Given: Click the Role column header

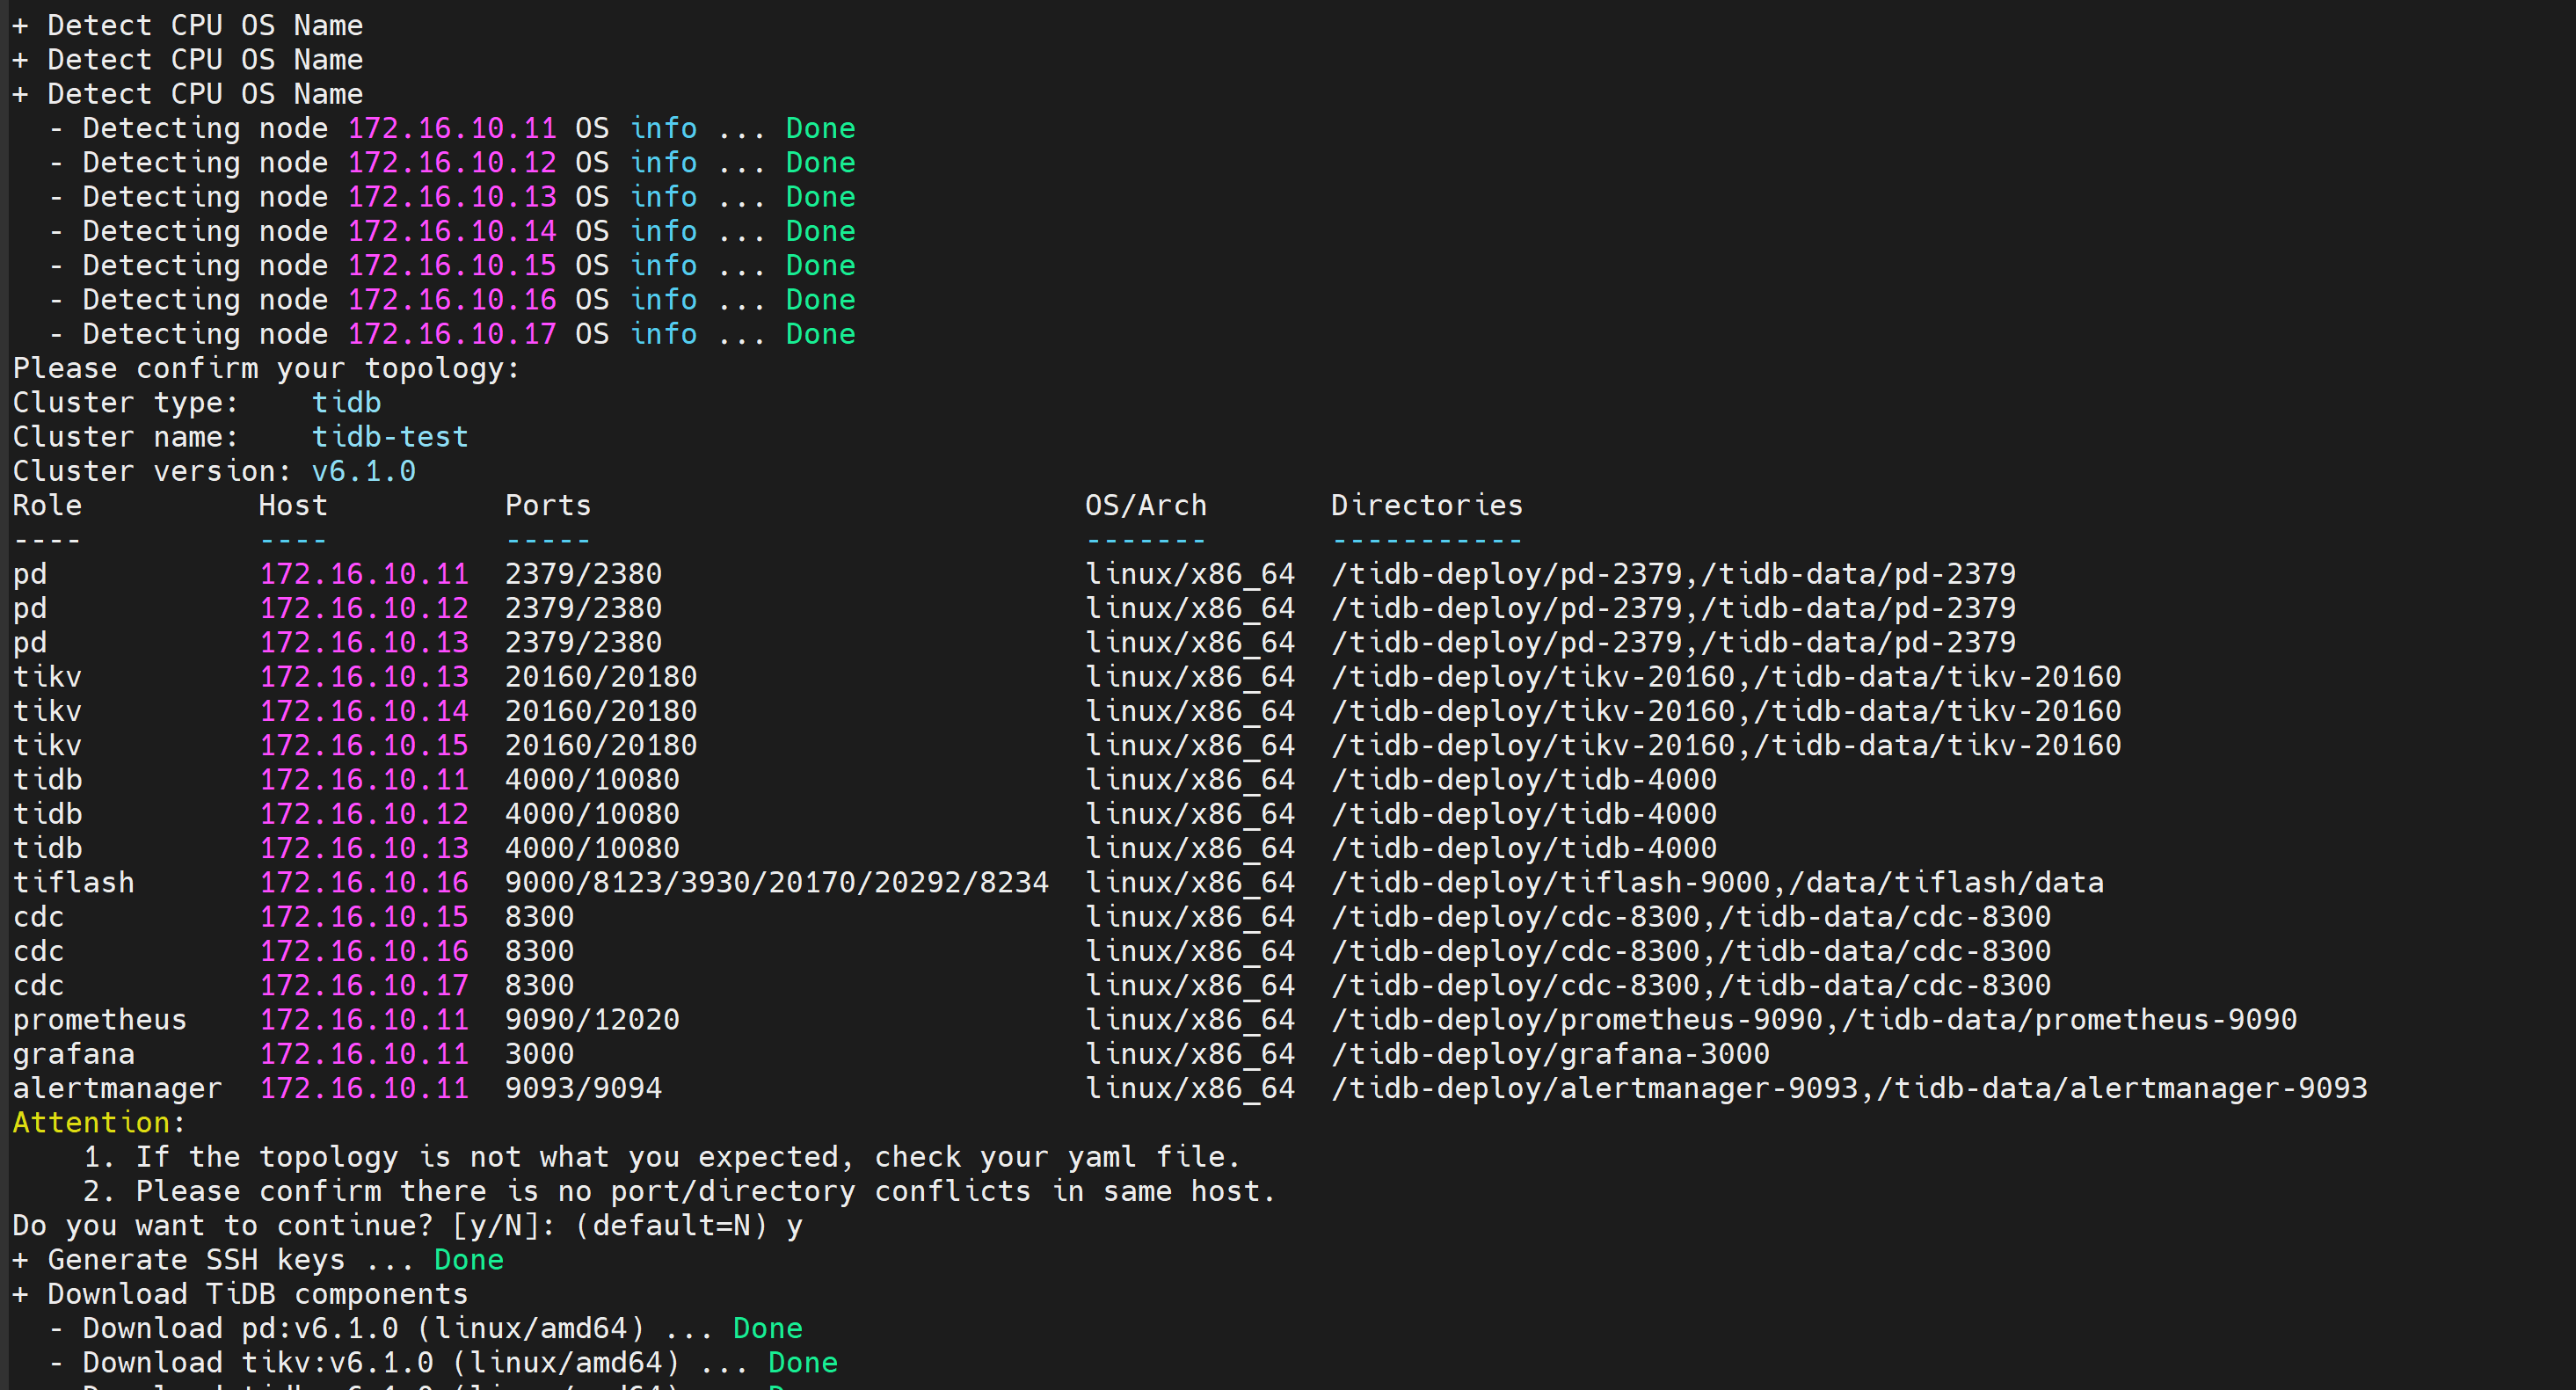Looking at the screenshot, I should pos(47,505).
